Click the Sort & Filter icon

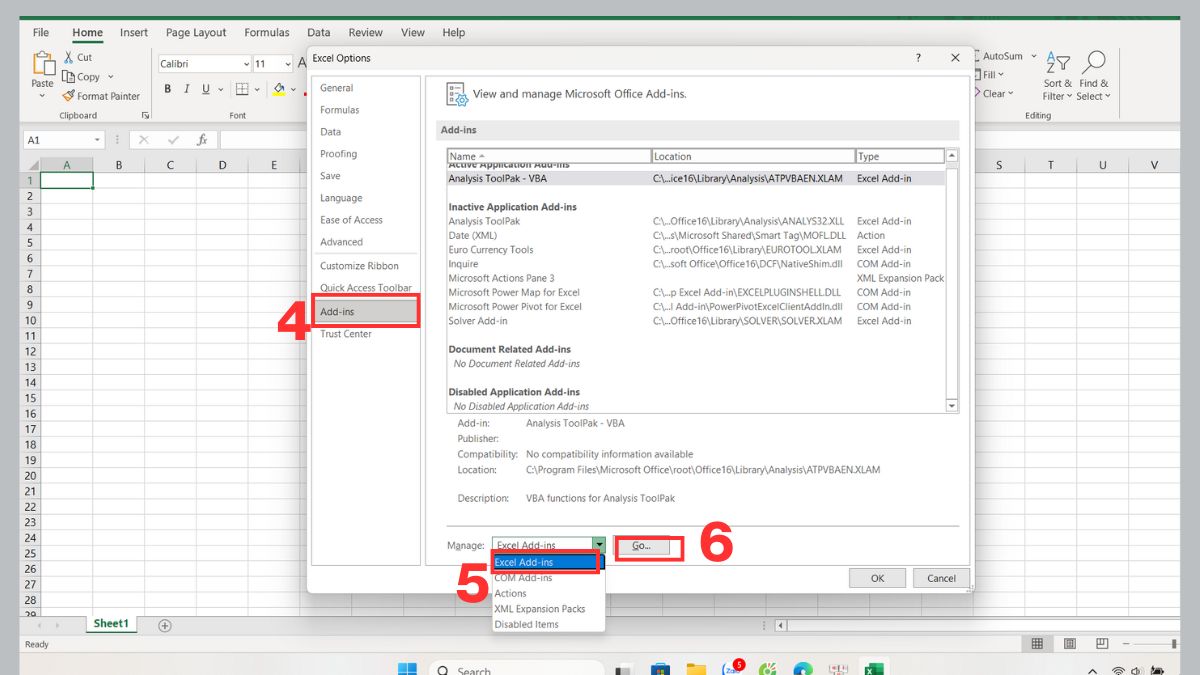pyautogui.click(x=1057, y=64)
